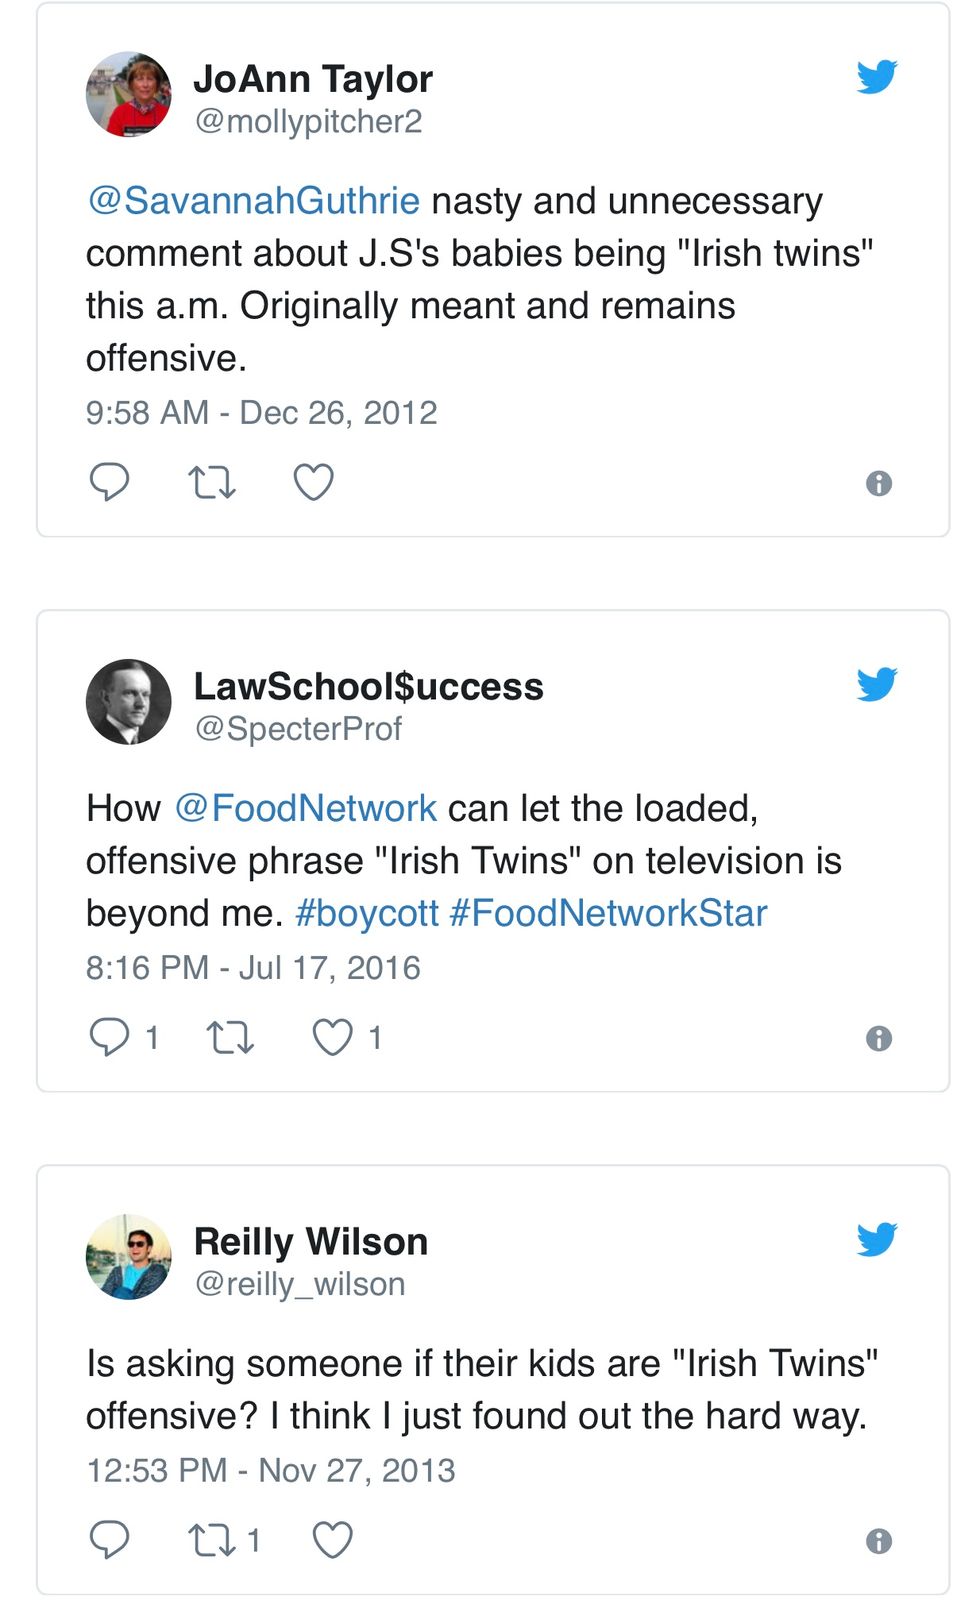Like Reilly Wilson's tweet
The height and width of the screenshot is (1603, 980).
[x=332, y=1540]
